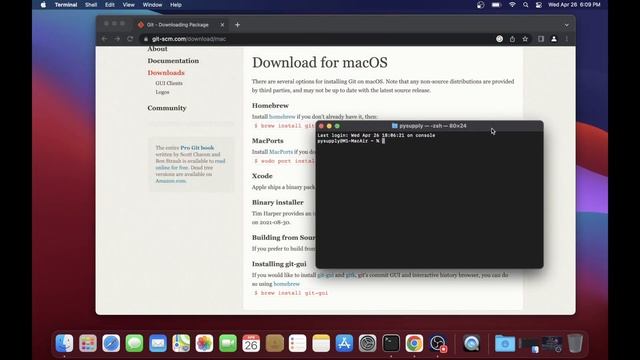Go forward in the browser
Screen dimensions: 640x360
[118, 39]
